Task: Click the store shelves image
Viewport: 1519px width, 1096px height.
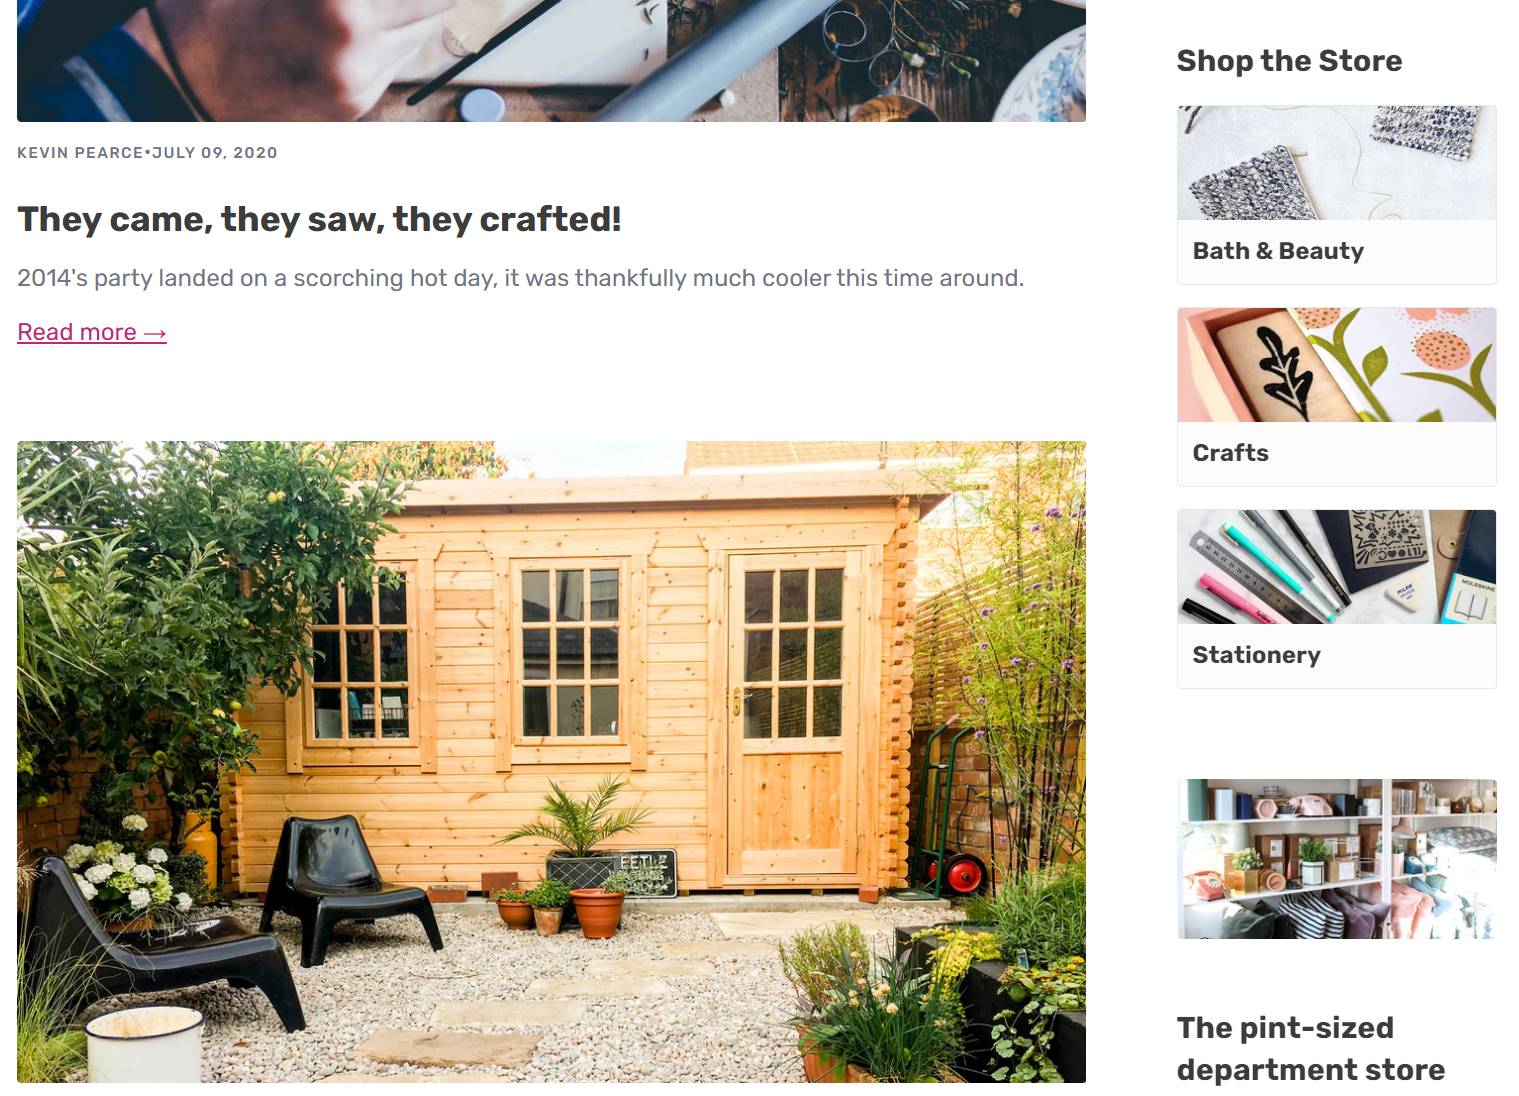Action: (x=1336, y=859)
